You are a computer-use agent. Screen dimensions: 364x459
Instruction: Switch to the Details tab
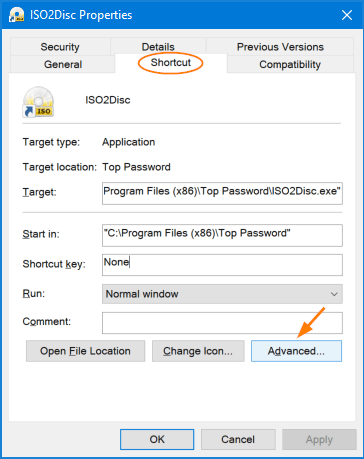pos(158,46)
